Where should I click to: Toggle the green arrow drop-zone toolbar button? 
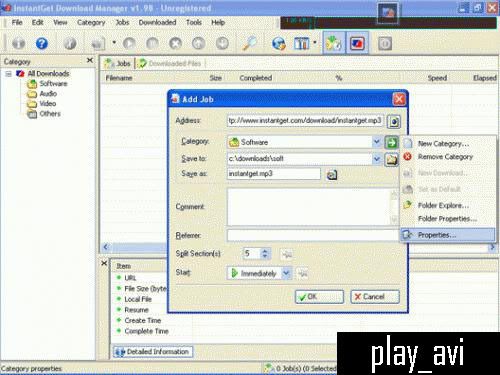click(334, 43)
